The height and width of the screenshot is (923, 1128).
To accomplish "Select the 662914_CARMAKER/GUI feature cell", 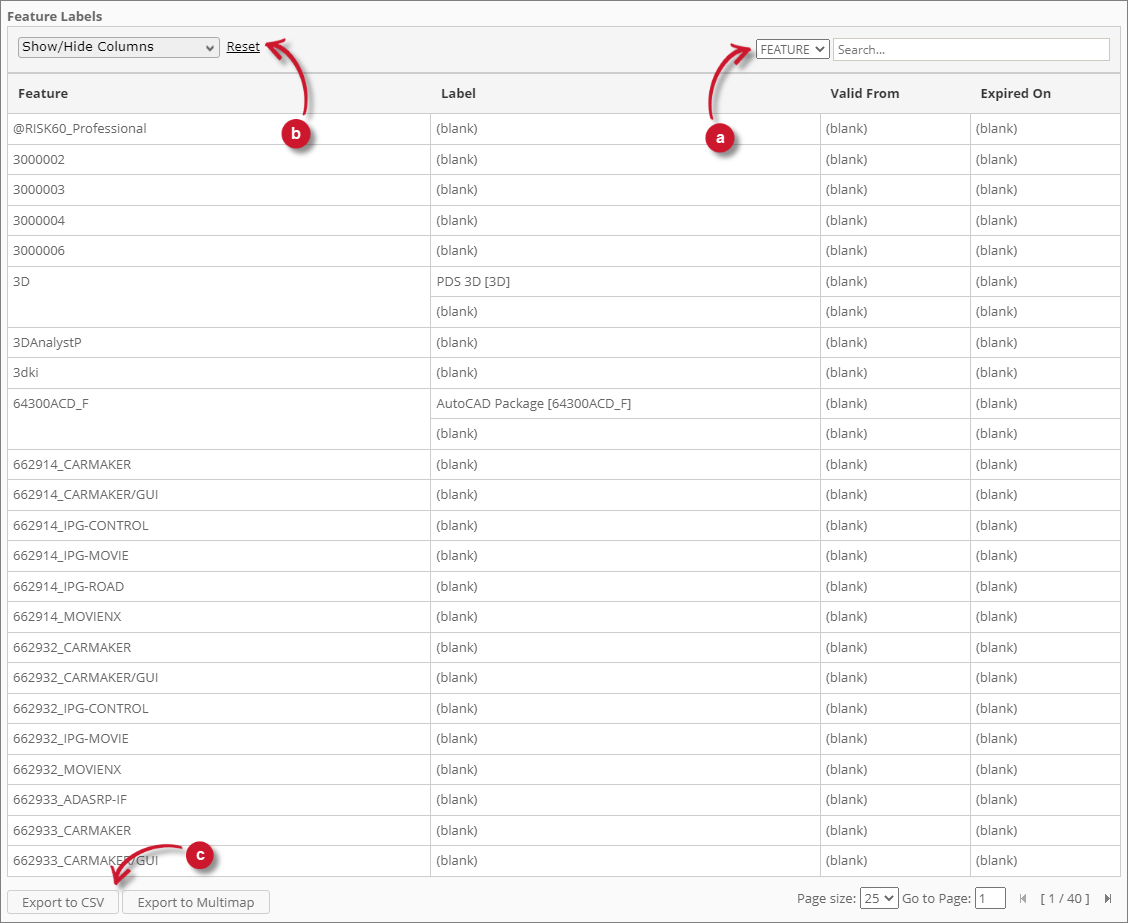I will pyautogui.click(x=219, y=495).
